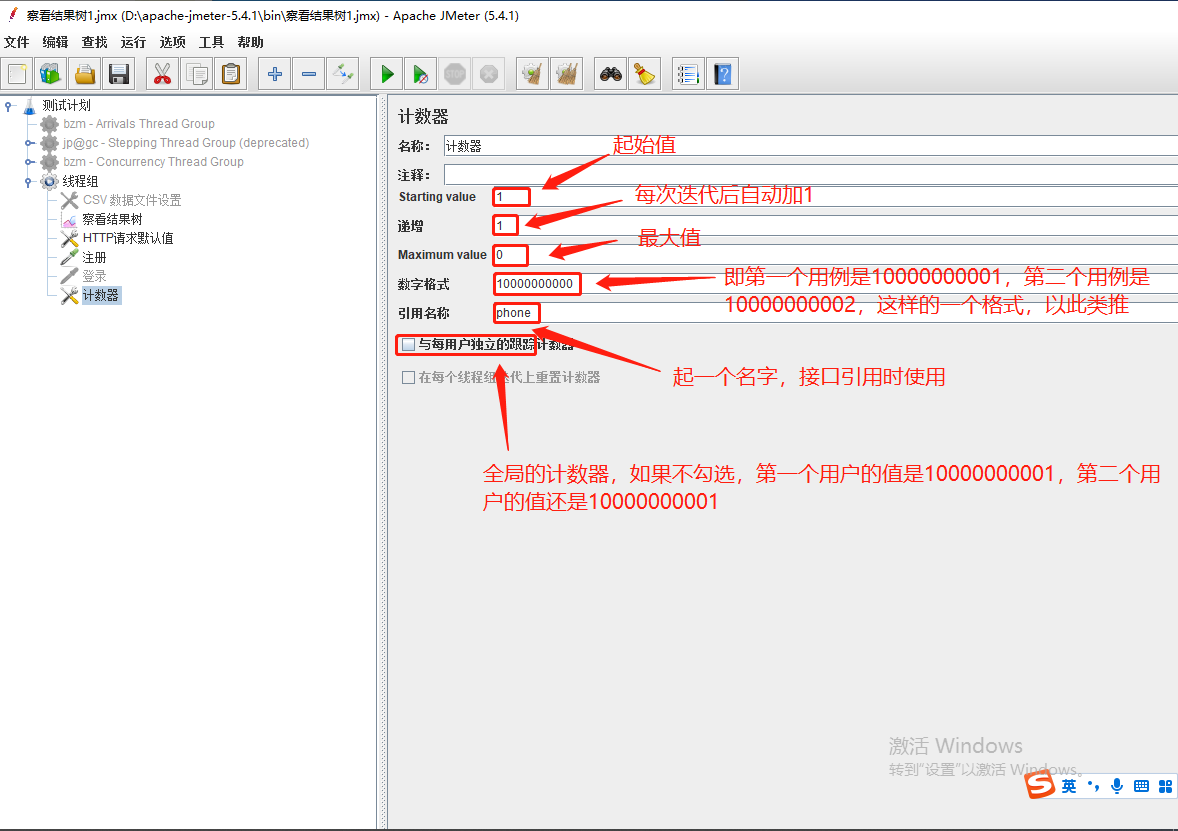
Task: Select bzm - Arrivals Thread Group
Action: click(139, 124)
